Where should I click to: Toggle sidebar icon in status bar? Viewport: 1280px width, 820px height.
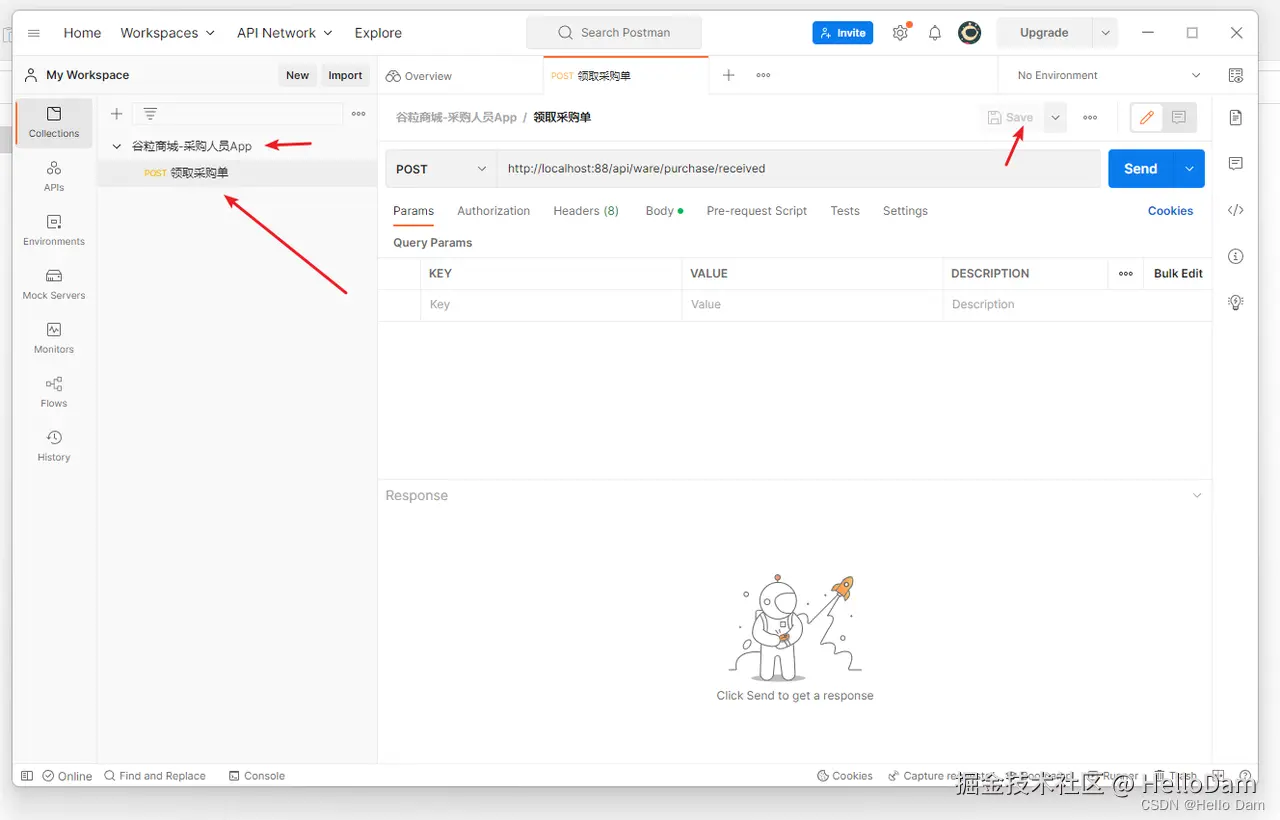pos(27,776)
